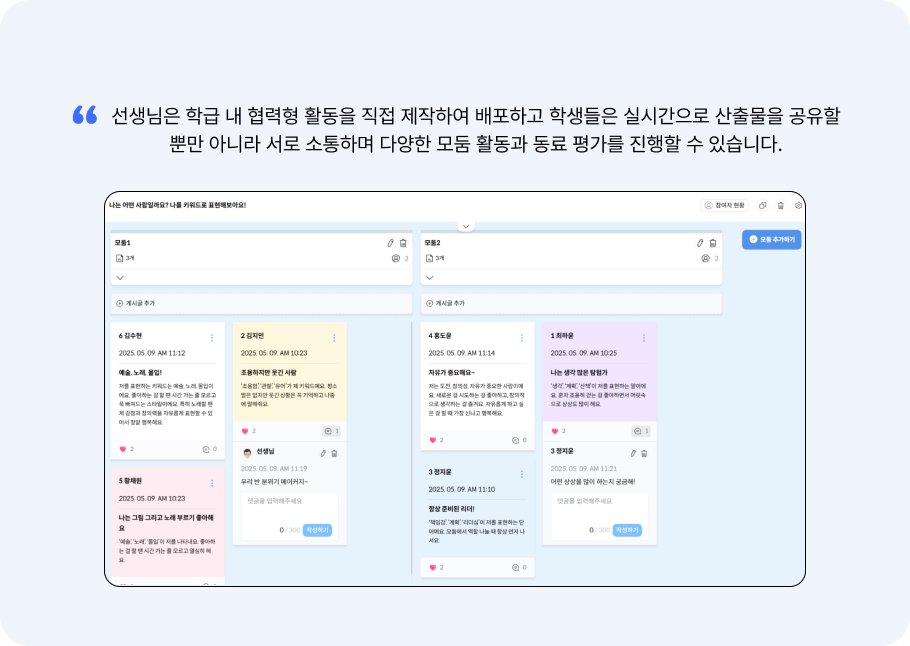The height and width of the screenshot is (646, 910).
Task: Click the post count icon in 모둠1
Action: tap(120, 258)
